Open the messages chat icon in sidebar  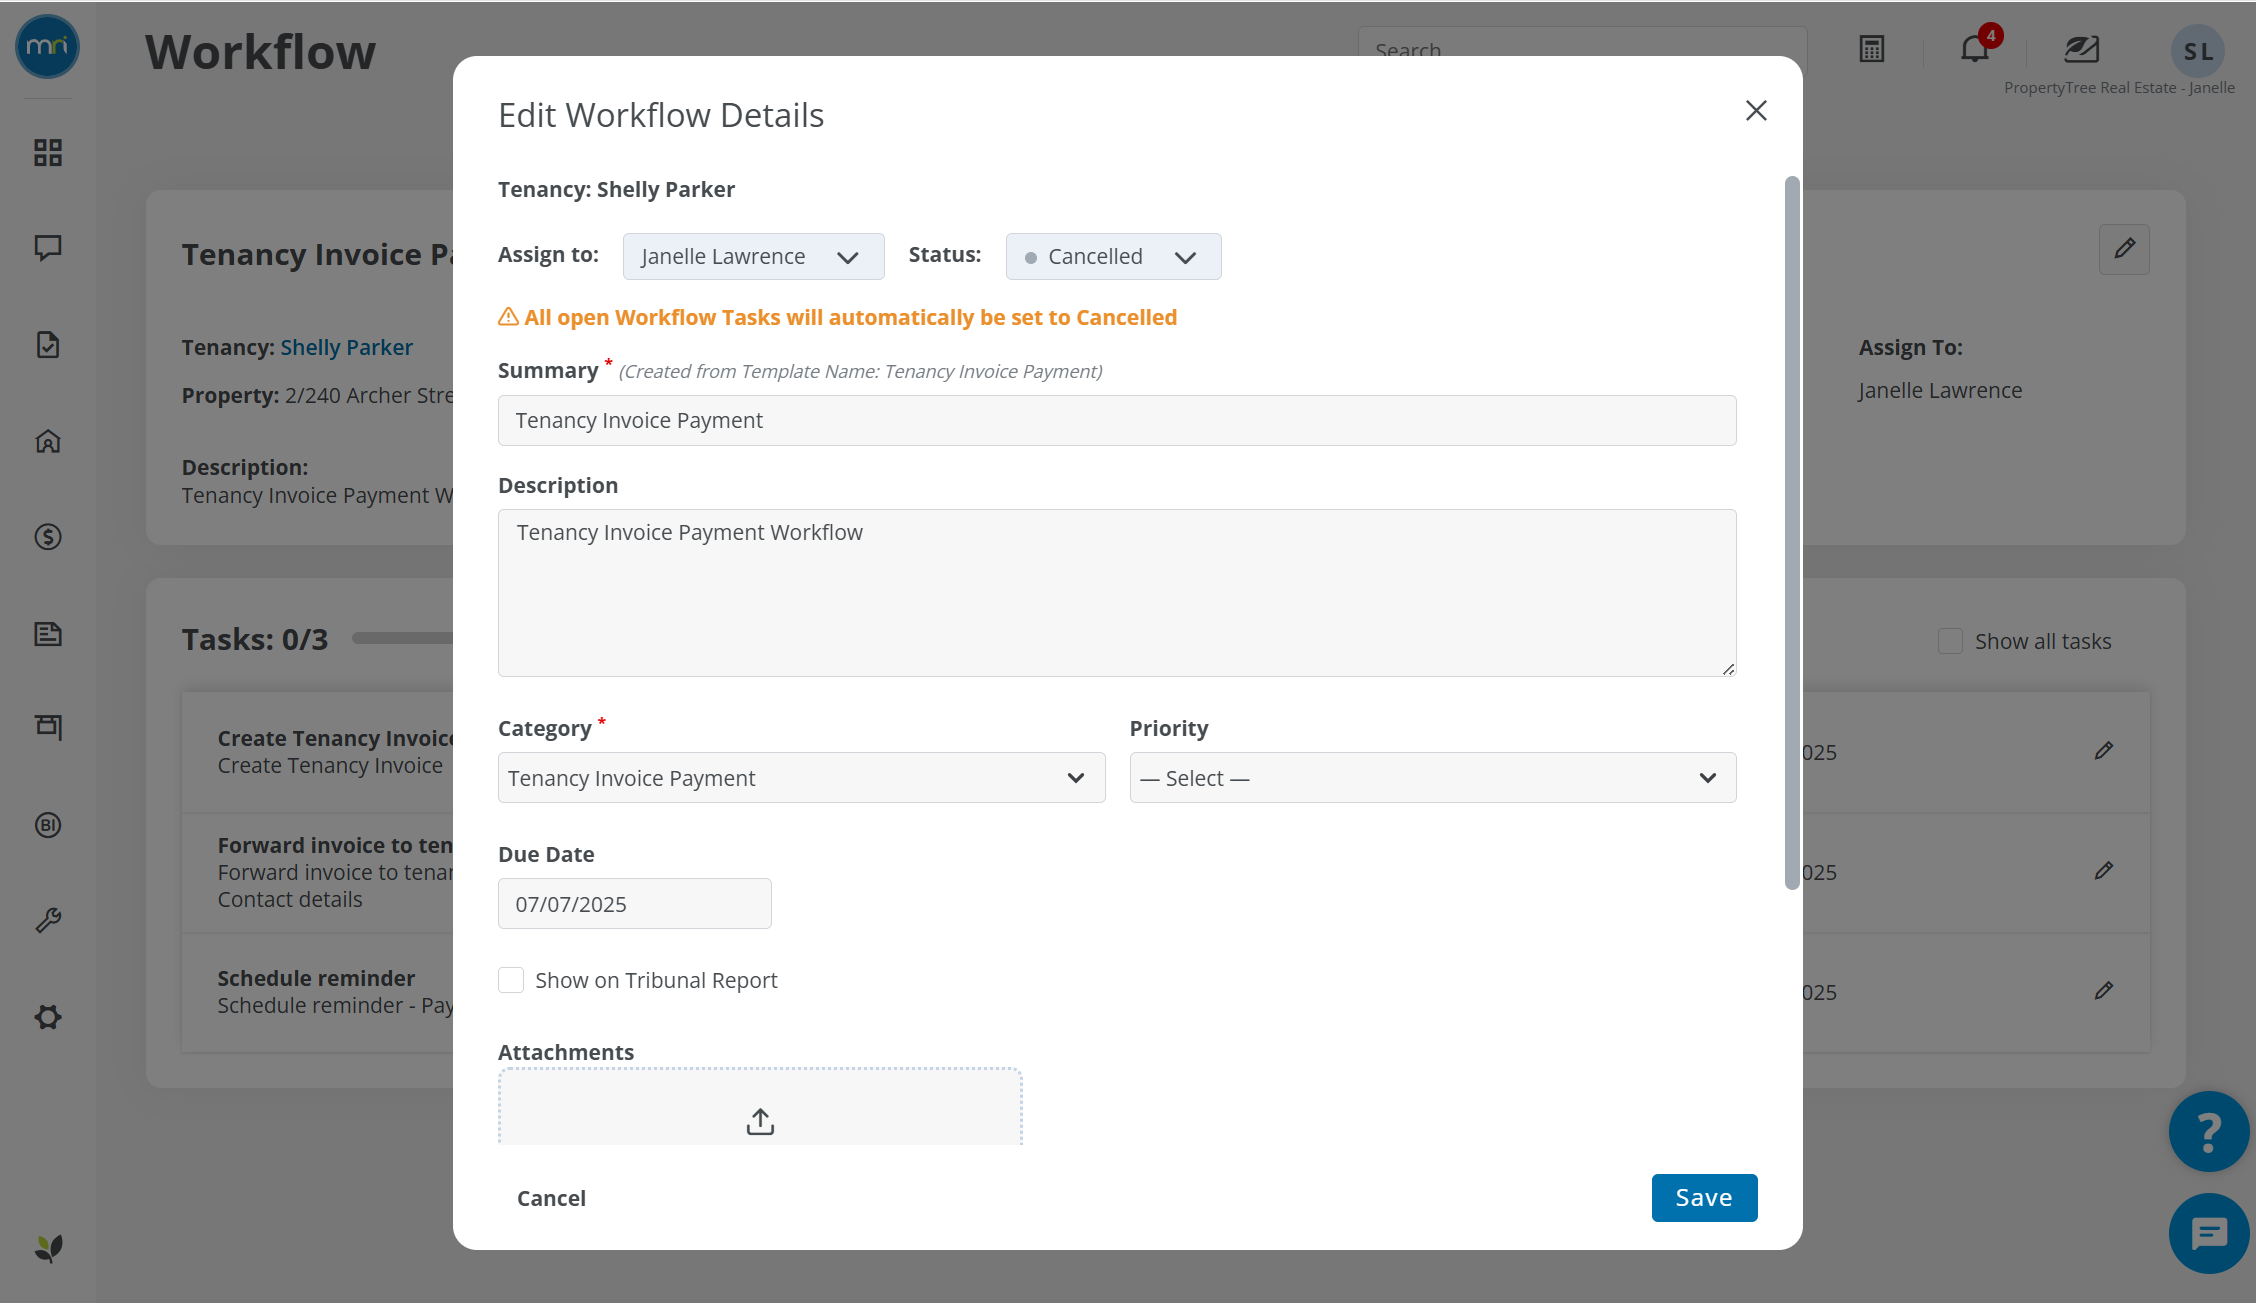click(48, 247)
